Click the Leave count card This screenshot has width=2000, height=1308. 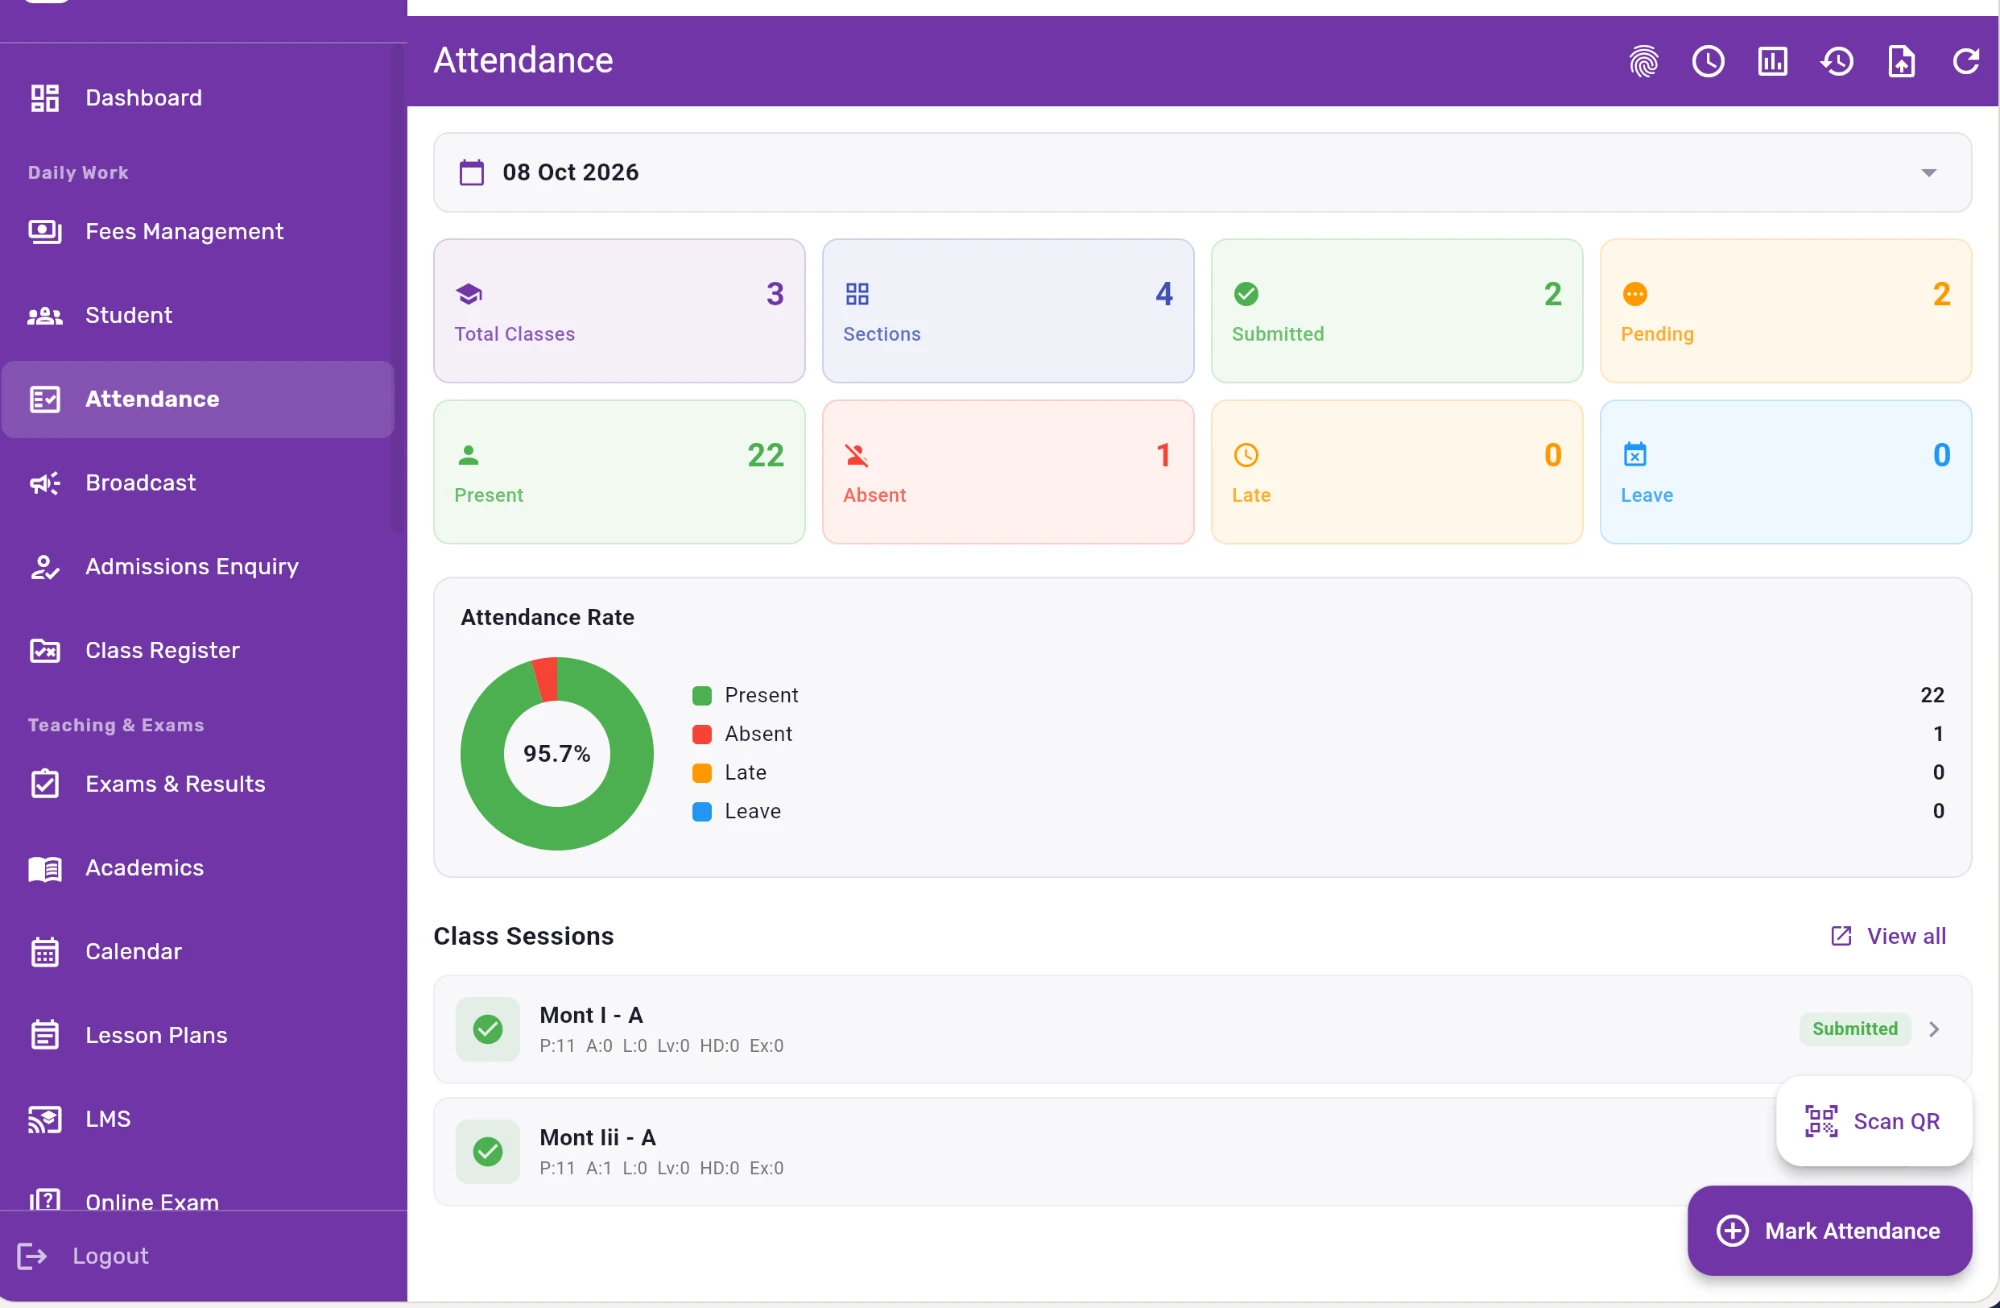pos(1786,472)
